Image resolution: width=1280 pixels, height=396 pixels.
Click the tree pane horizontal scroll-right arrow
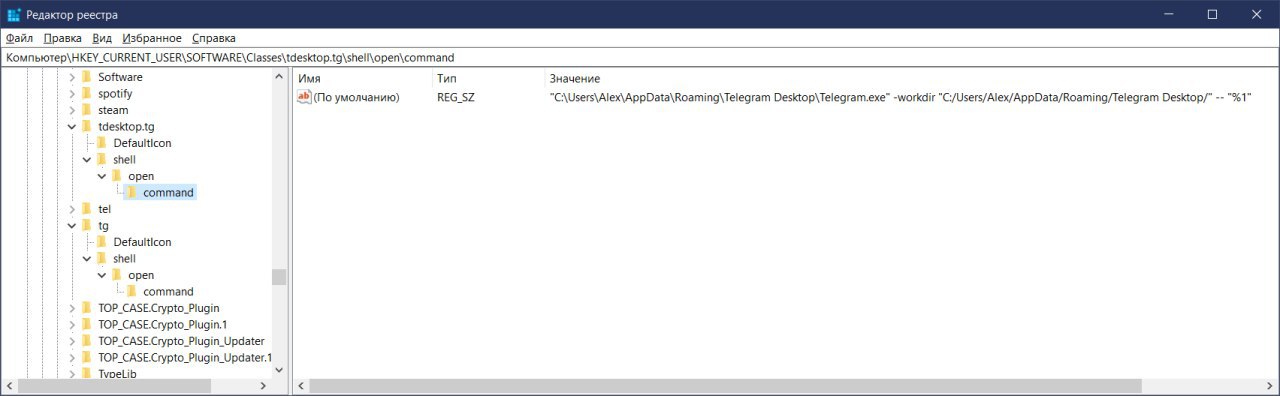click(263, 386)
